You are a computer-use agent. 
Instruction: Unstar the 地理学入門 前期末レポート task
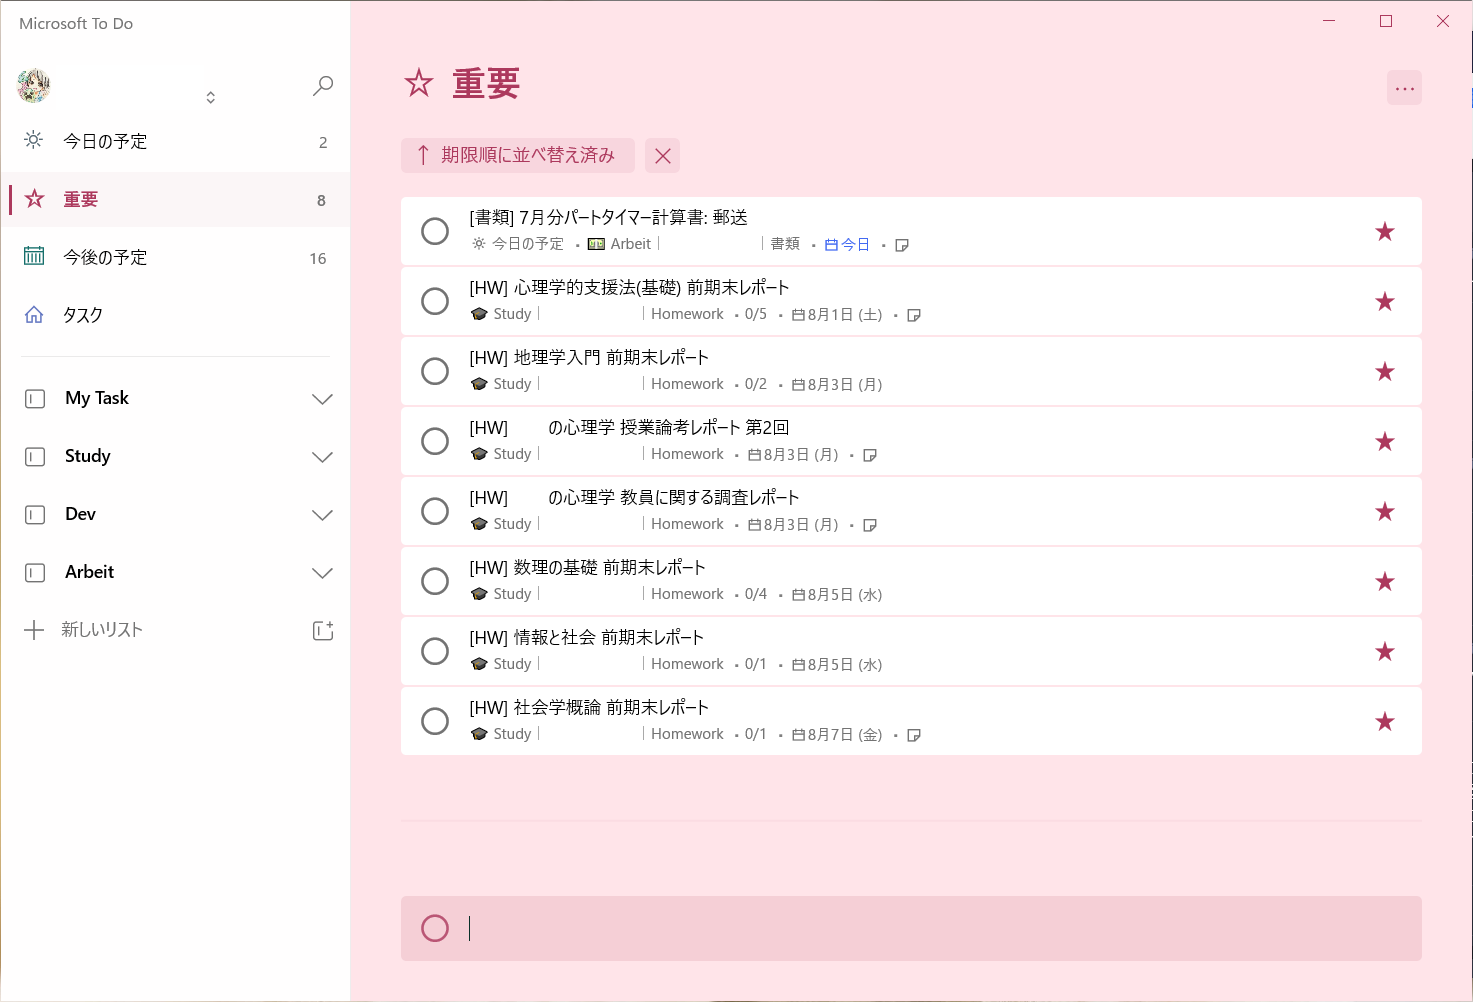(1384, 372)
